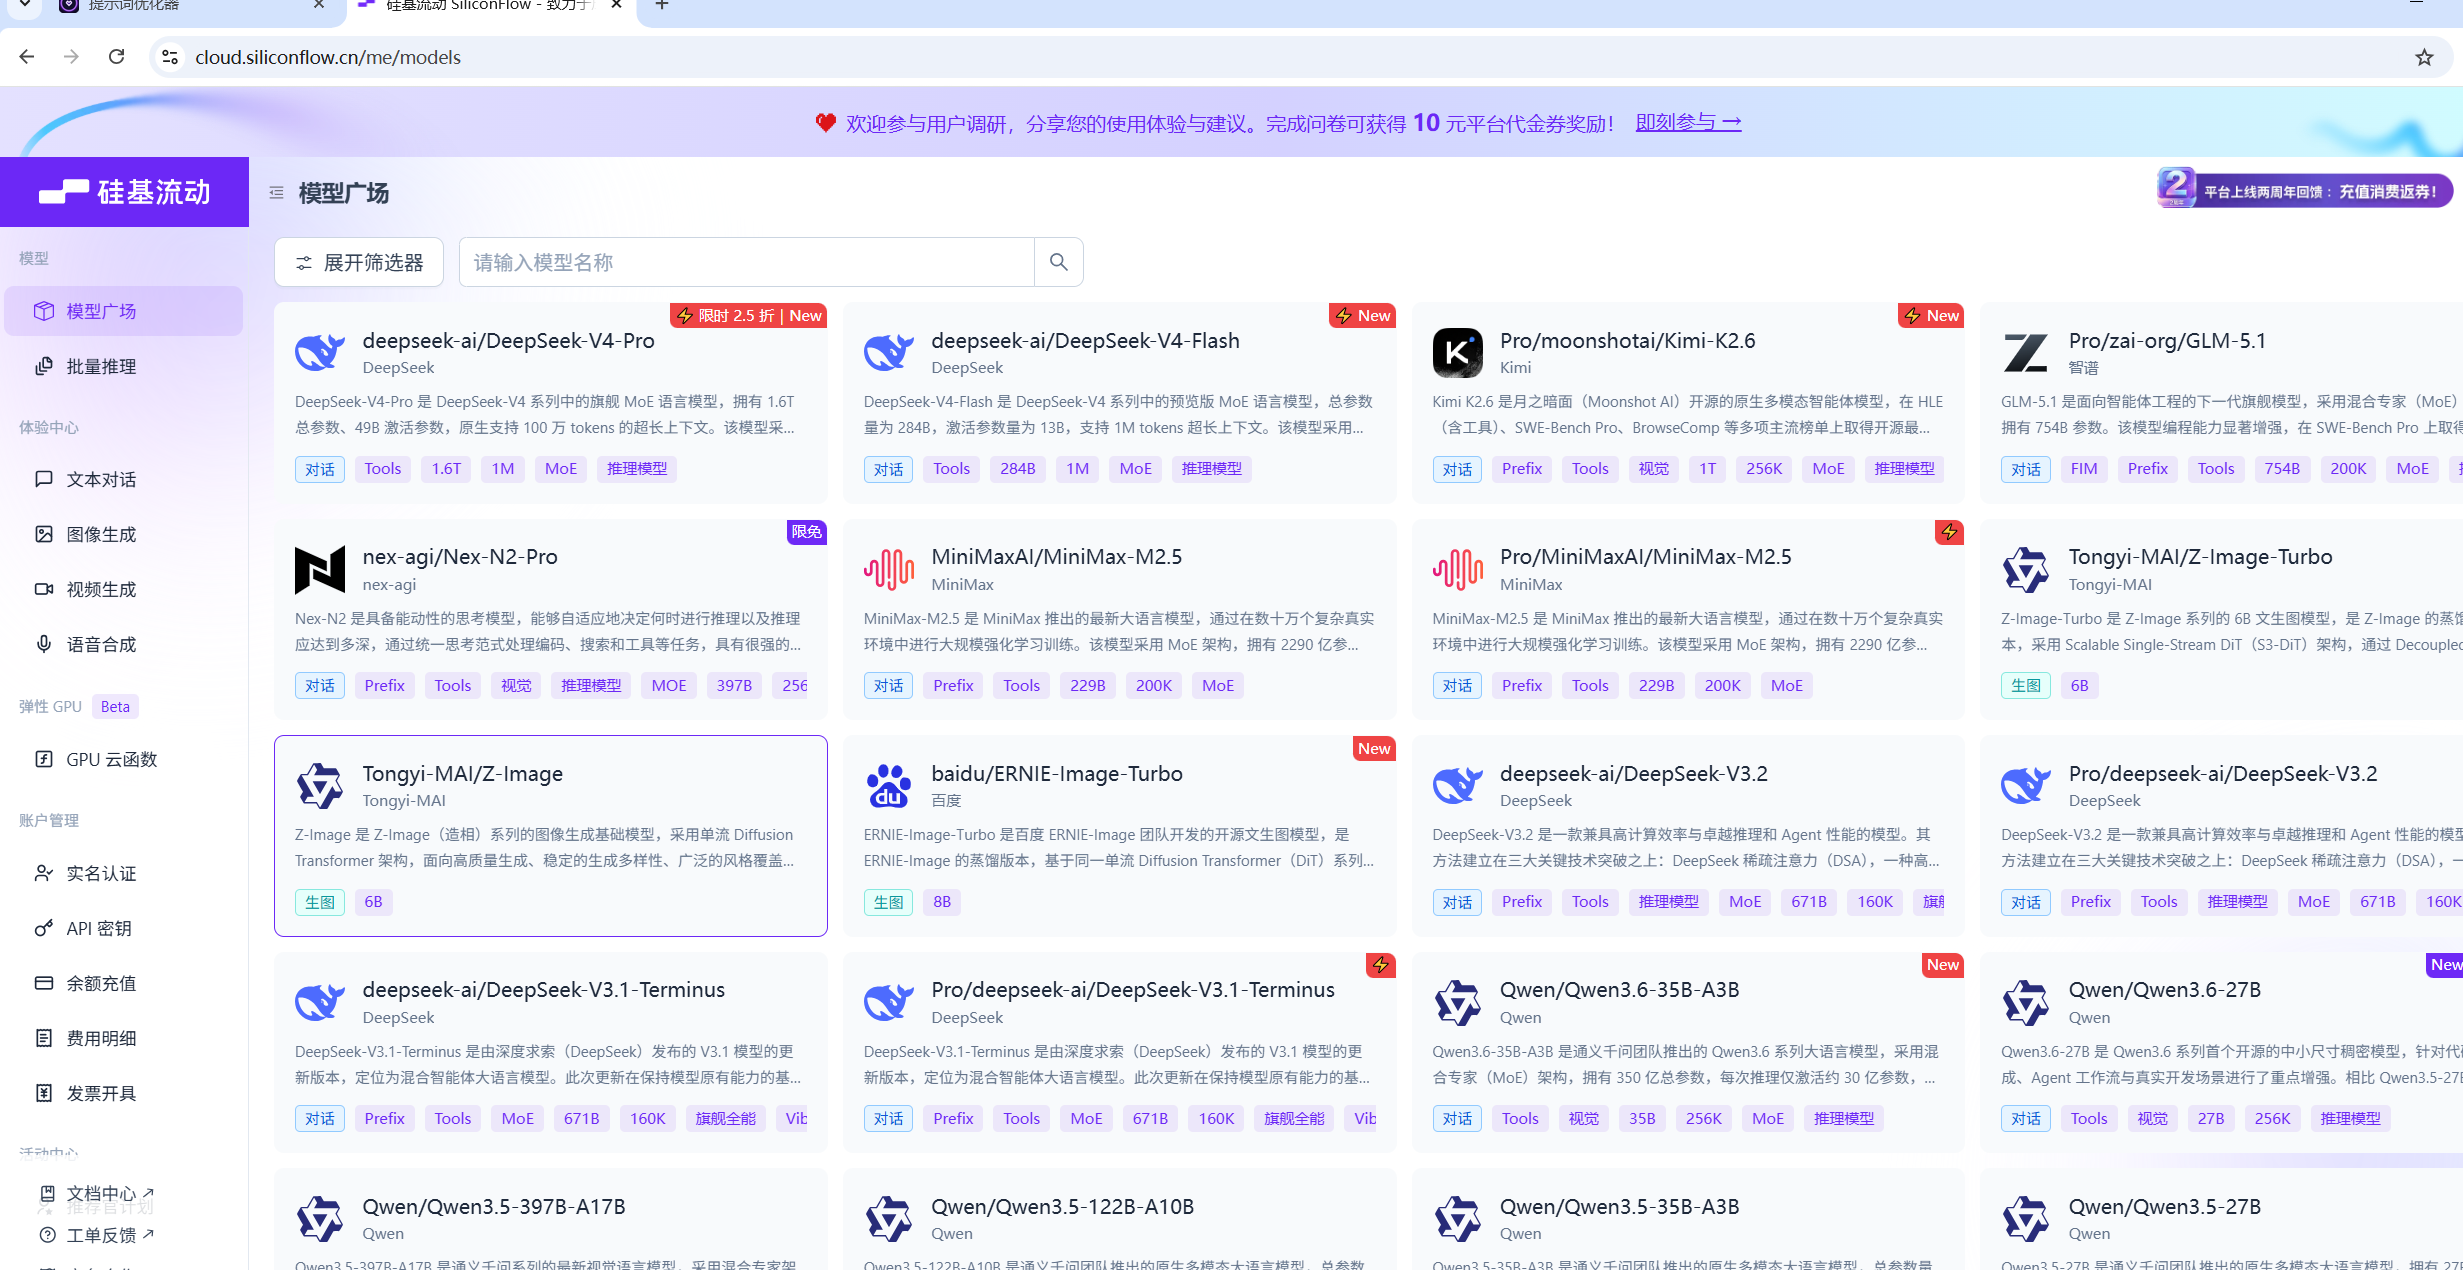Close the 提示词优化器 browser tab

pos(319,5)
